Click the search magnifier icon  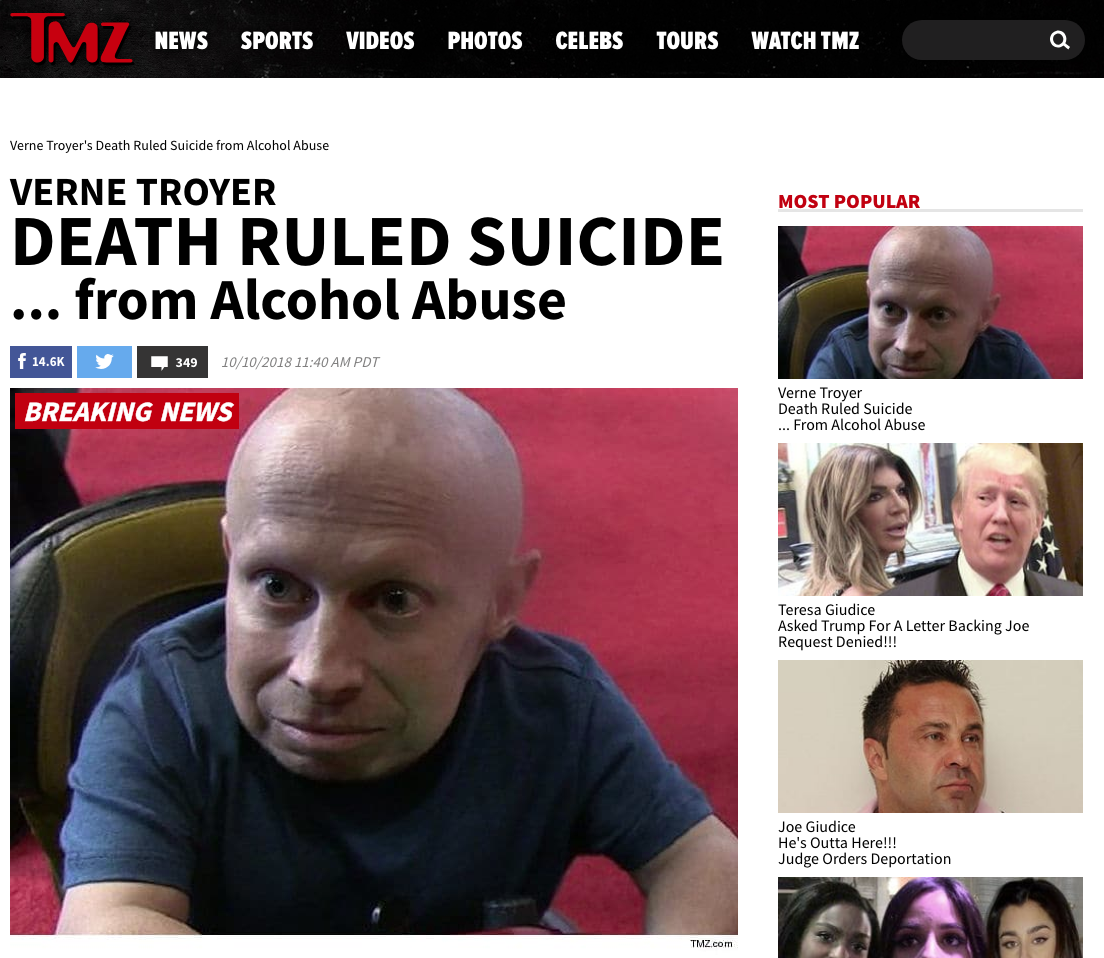(1059, 40)
